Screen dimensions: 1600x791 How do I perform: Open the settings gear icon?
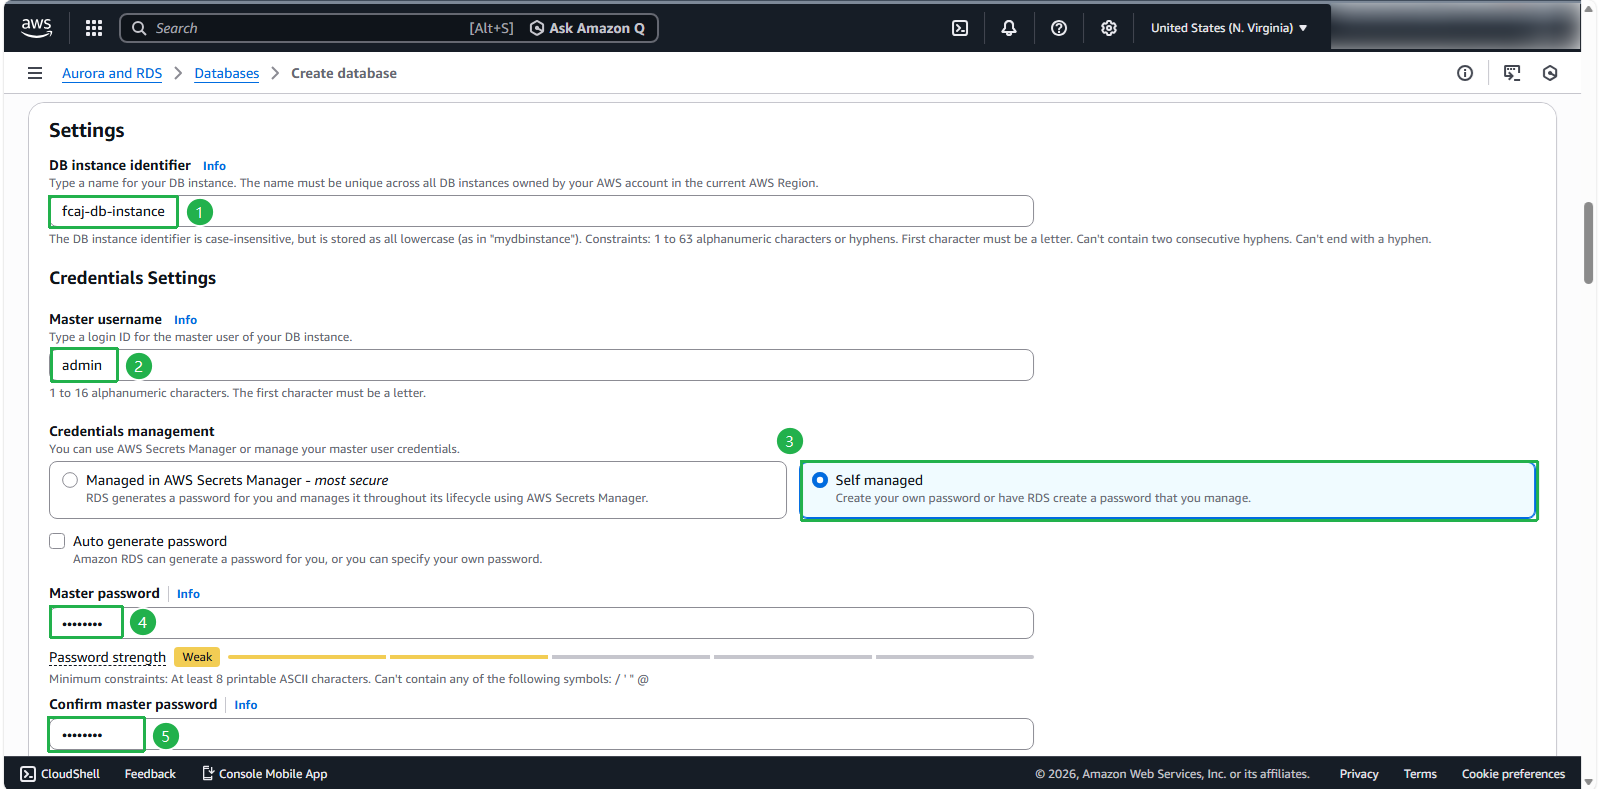pyautogui.click(x=1109, y=28)
